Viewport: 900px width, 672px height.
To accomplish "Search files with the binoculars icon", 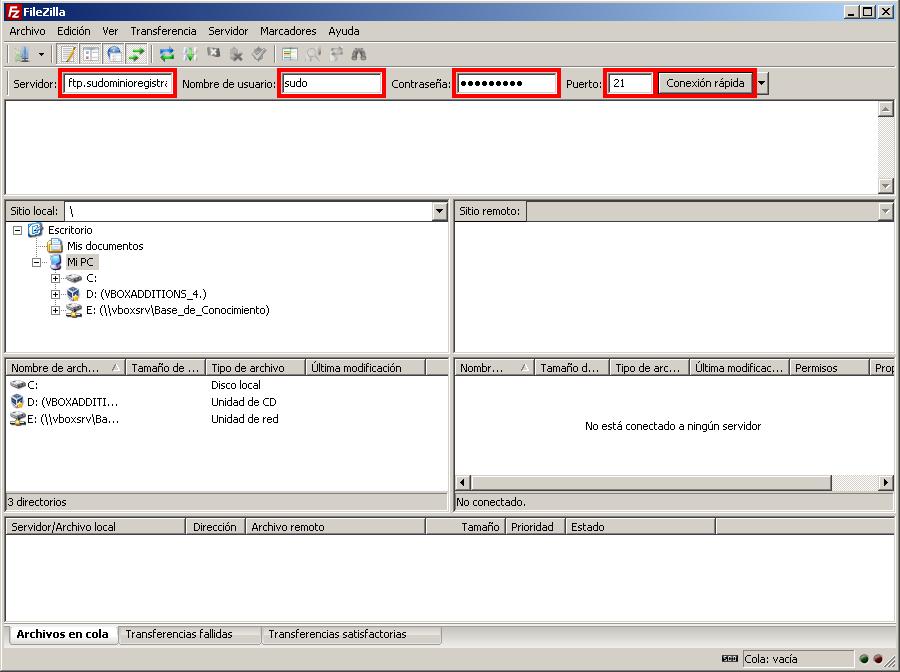I will (359, 55).
